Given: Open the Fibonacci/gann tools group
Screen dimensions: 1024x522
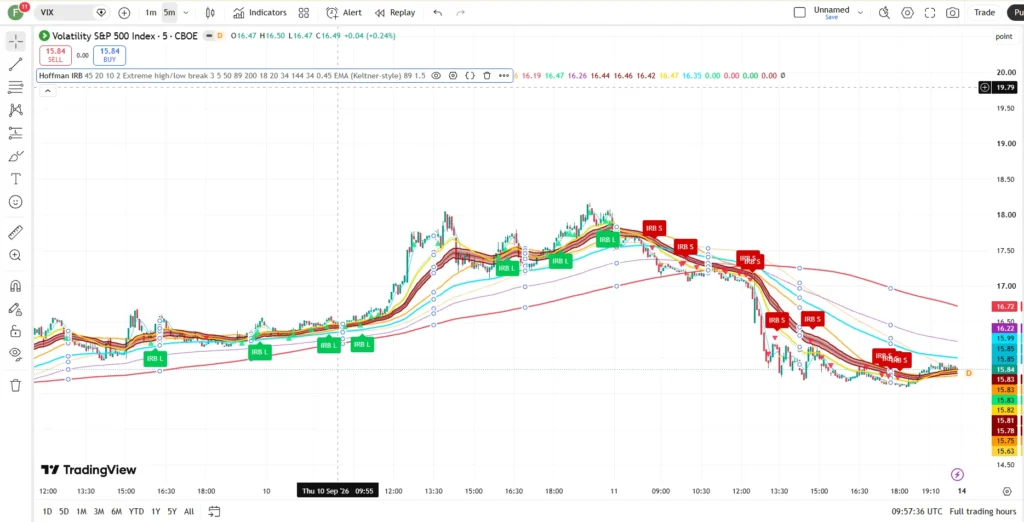Looking at the screenshot, I should coord(16,88).
